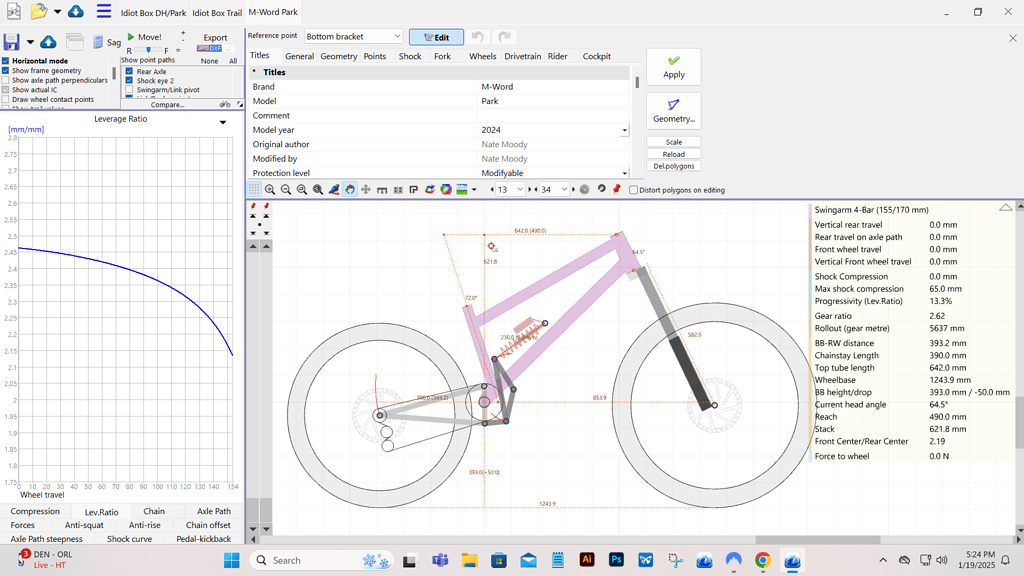Image resolution: width=1024 pixels, height=576 pixels.
Task: Switch to the Shock tab
Action: click(x=409, y=56)
